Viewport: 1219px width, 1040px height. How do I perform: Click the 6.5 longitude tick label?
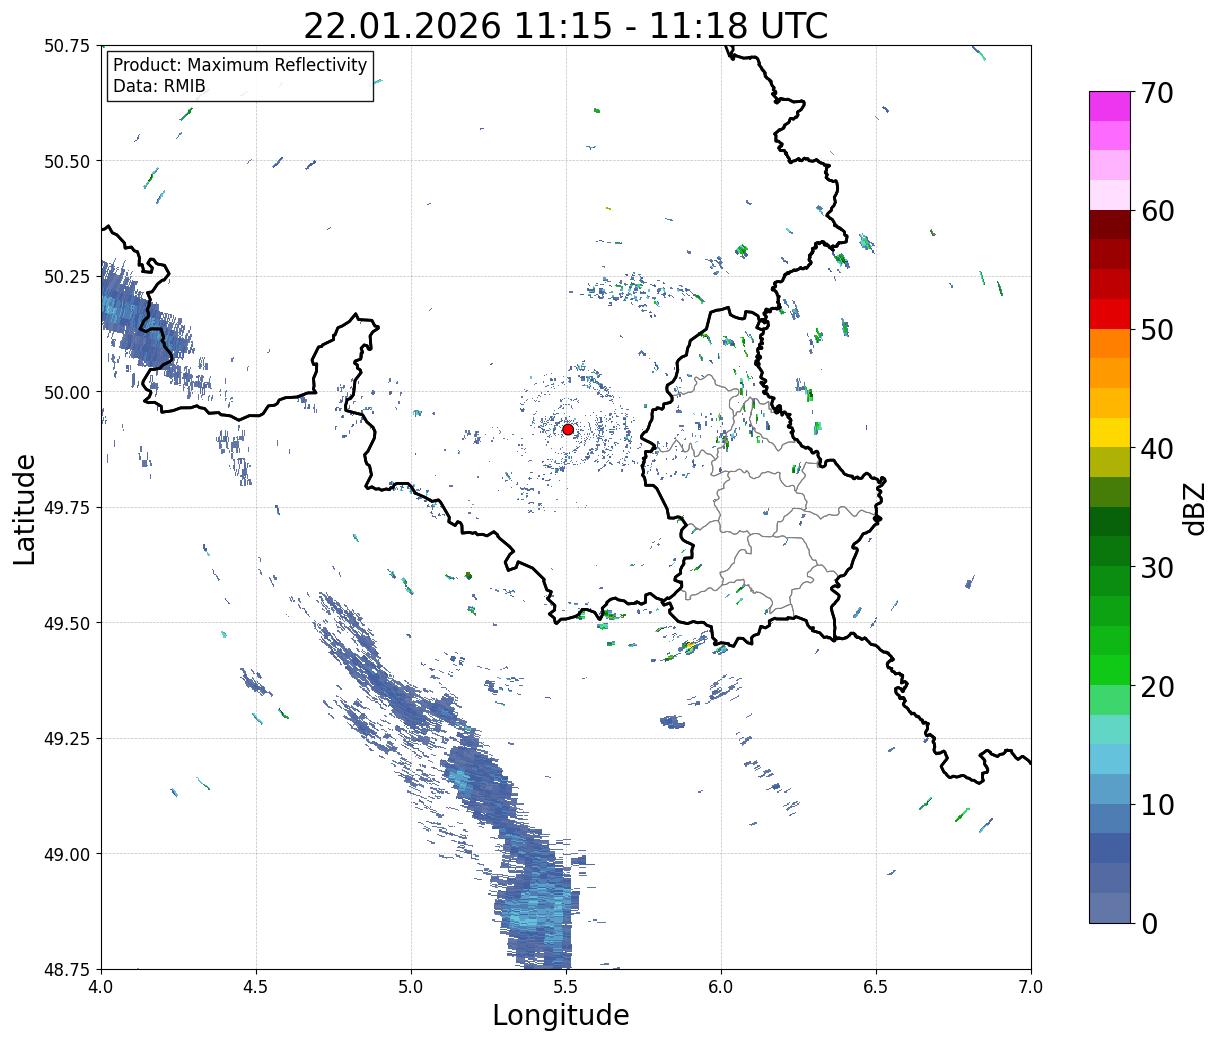876,987
